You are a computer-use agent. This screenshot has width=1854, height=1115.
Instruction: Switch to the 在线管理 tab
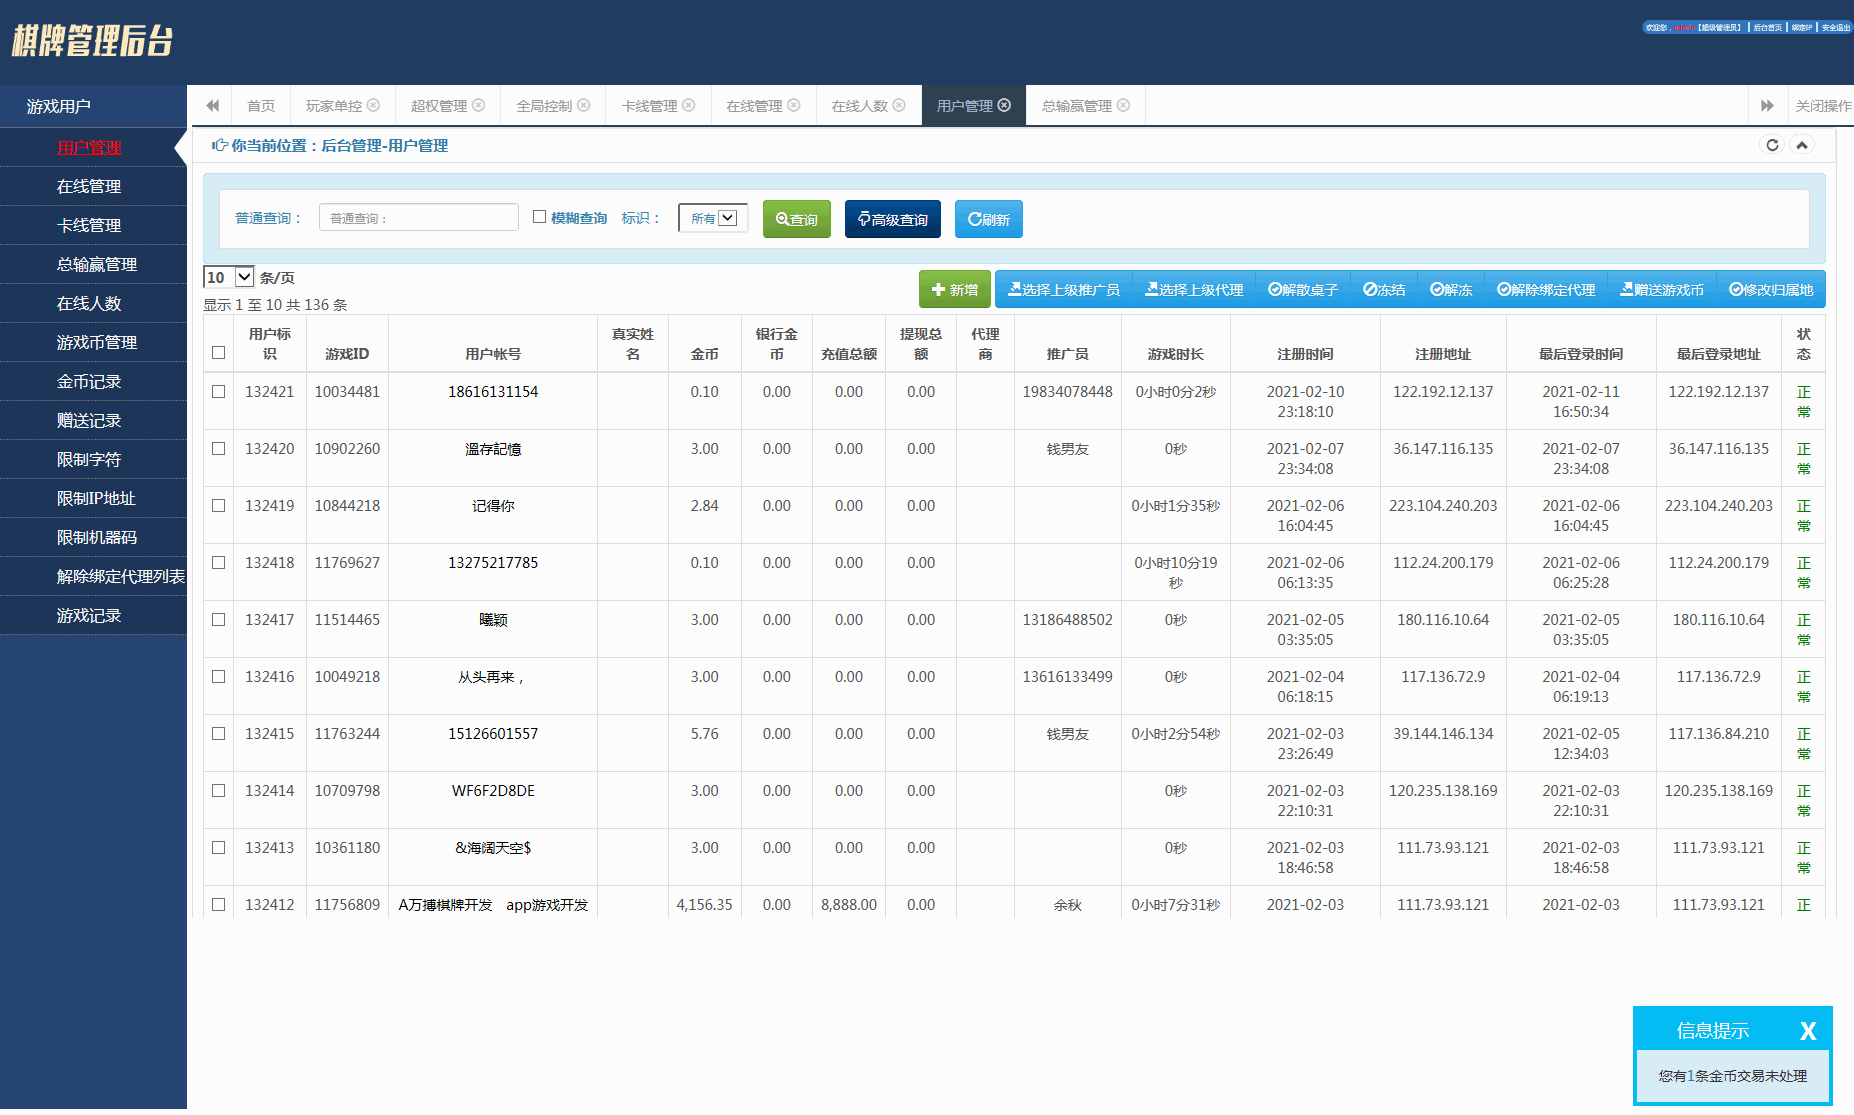[754, 105]
